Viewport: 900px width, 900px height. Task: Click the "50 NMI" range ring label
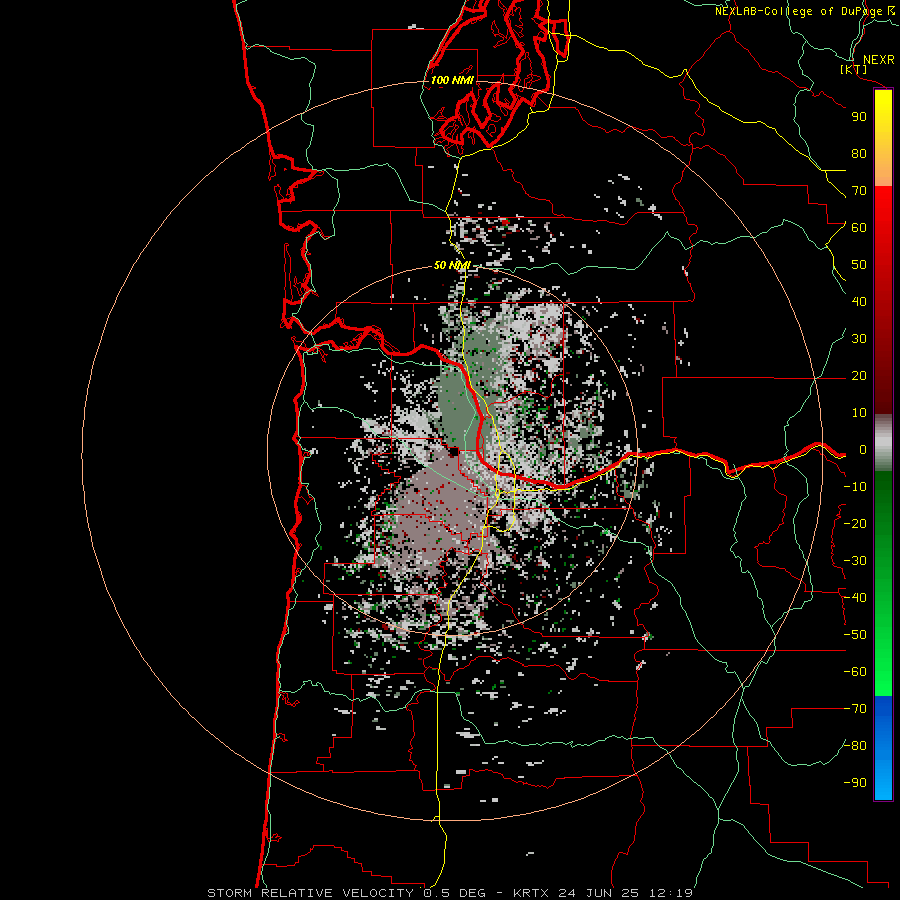452,265
